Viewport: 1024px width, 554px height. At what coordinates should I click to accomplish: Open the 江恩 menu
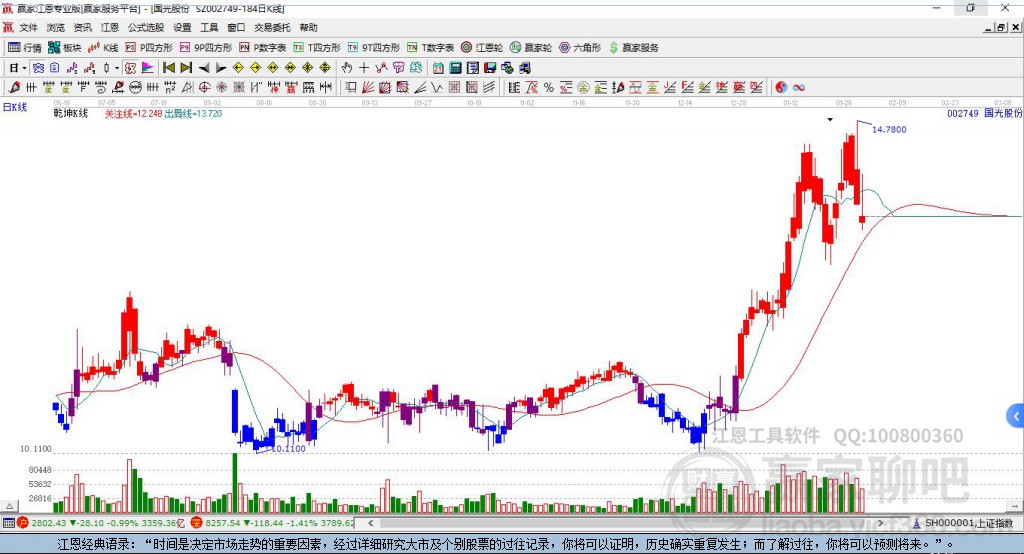click(110, 27)
